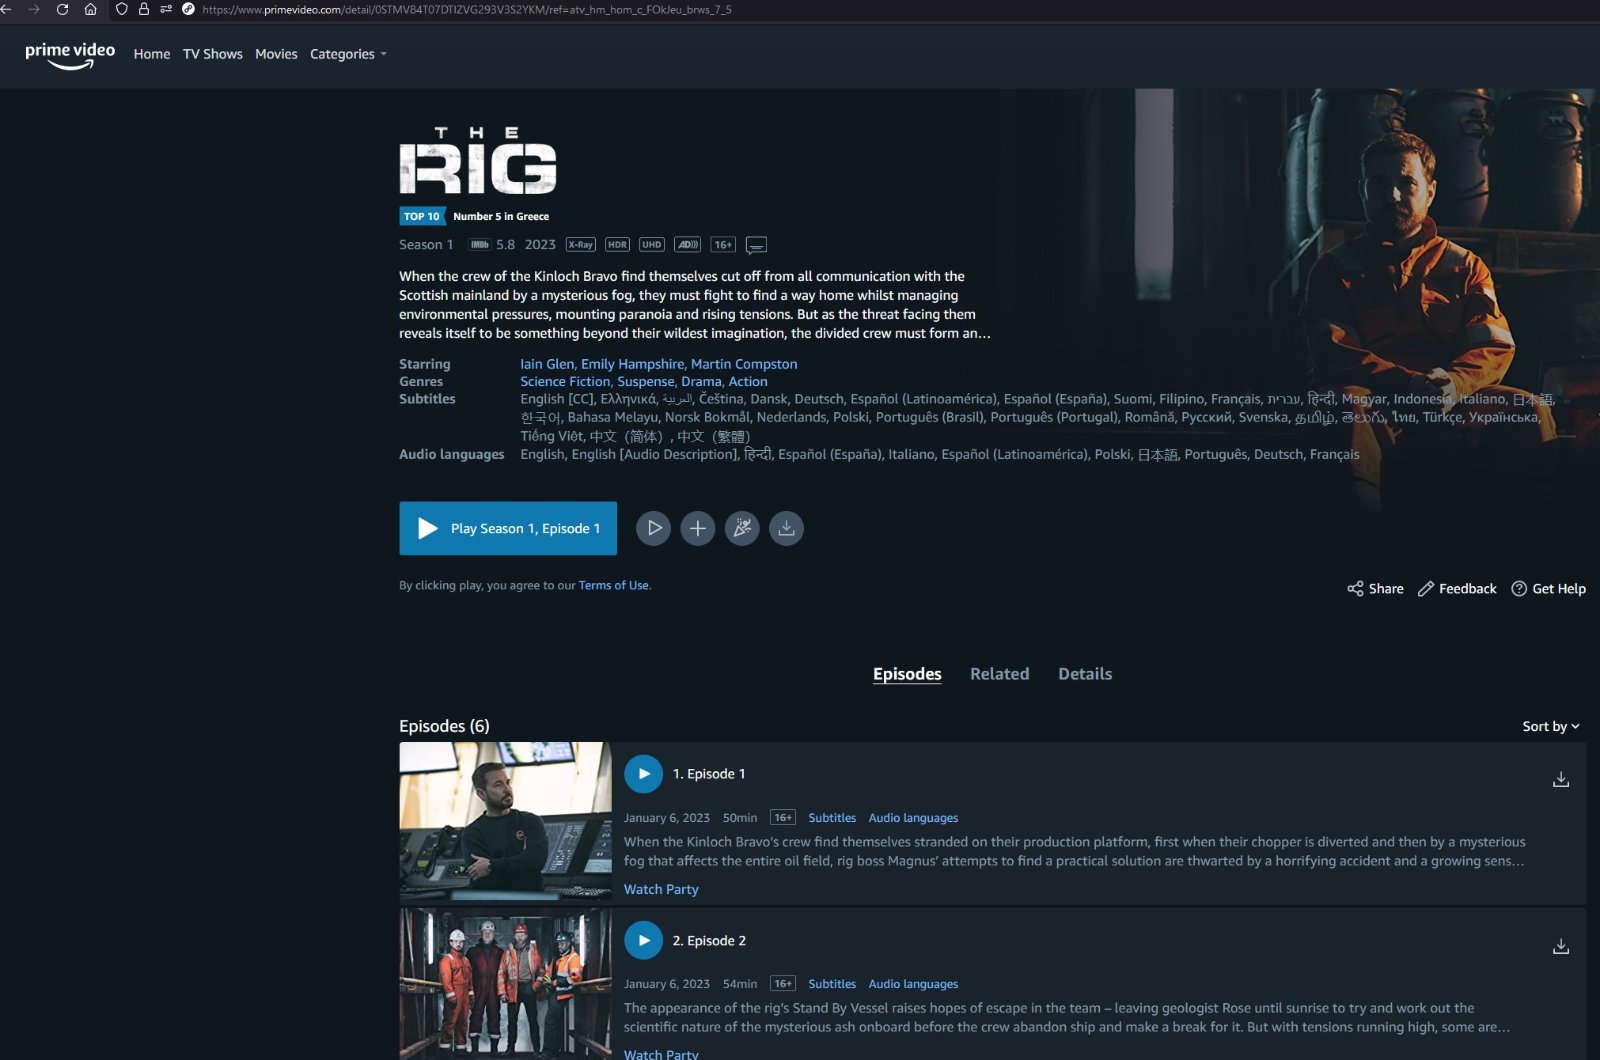Open Home in Prime Video nav
The width and height of the screenshot is (1600, 1060).
[x=152, y=54]
